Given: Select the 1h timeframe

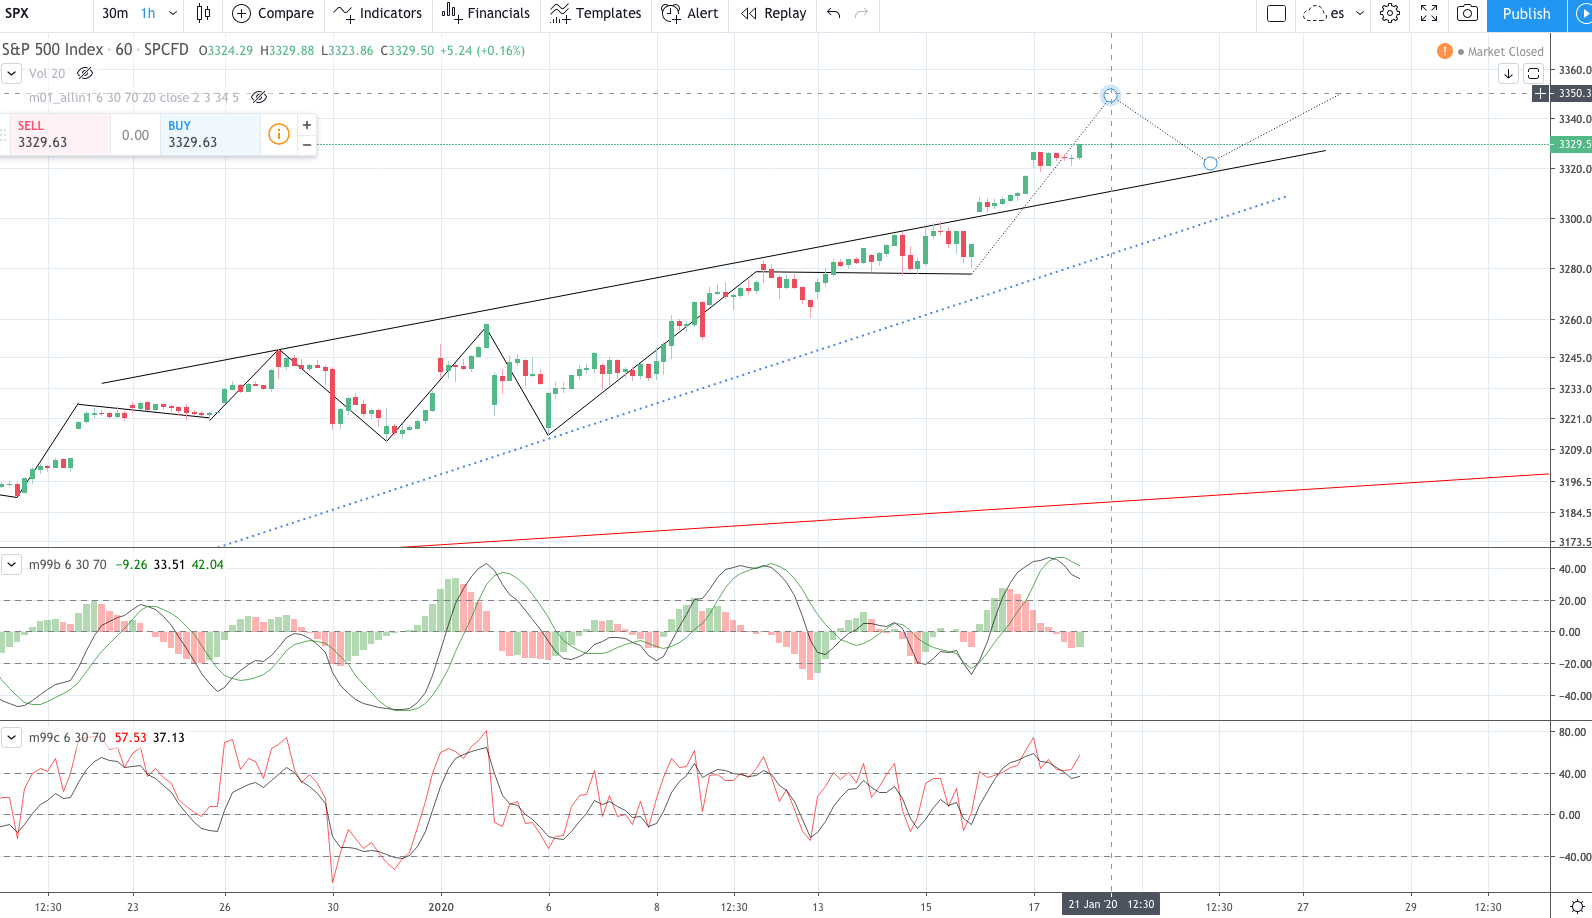Looking at the screenshot, I should pos(148,13).
